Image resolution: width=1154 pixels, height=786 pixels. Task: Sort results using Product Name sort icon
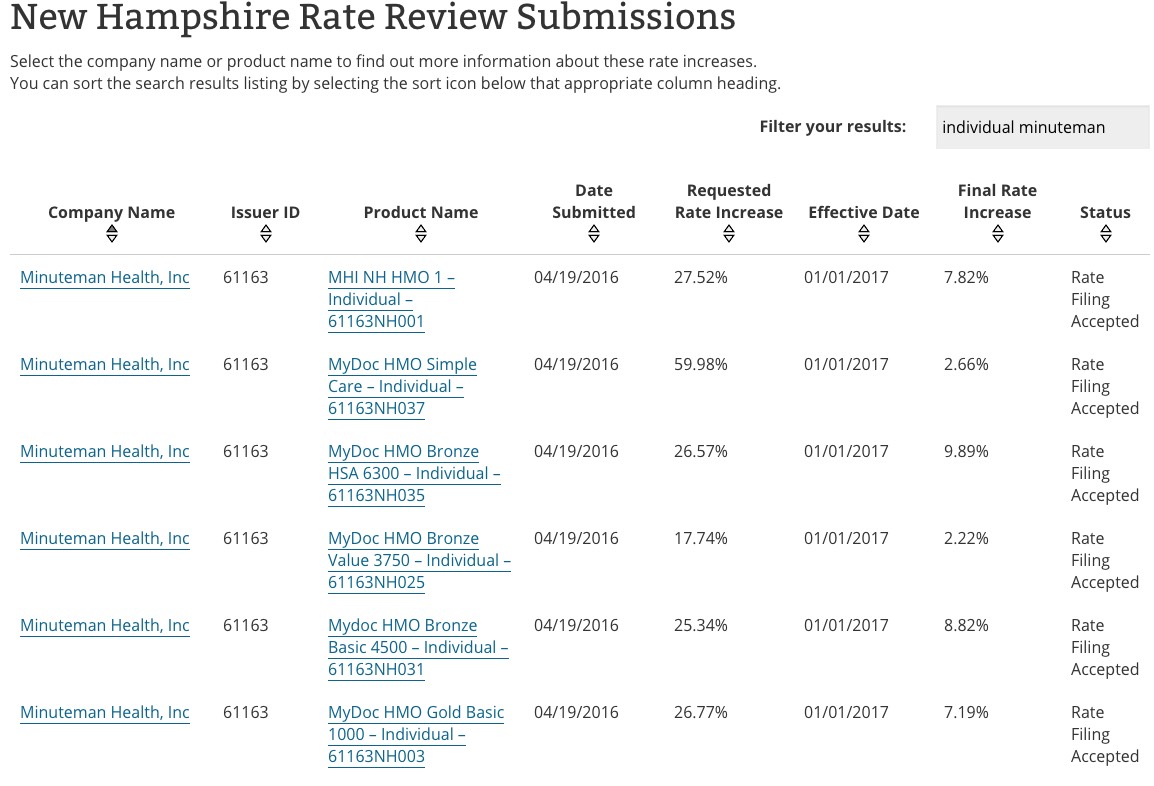click(x=421, y=234)
